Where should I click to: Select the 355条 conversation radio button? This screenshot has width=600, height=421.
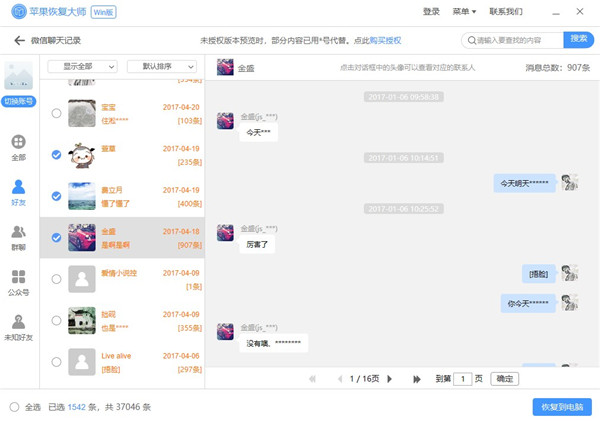56,320
